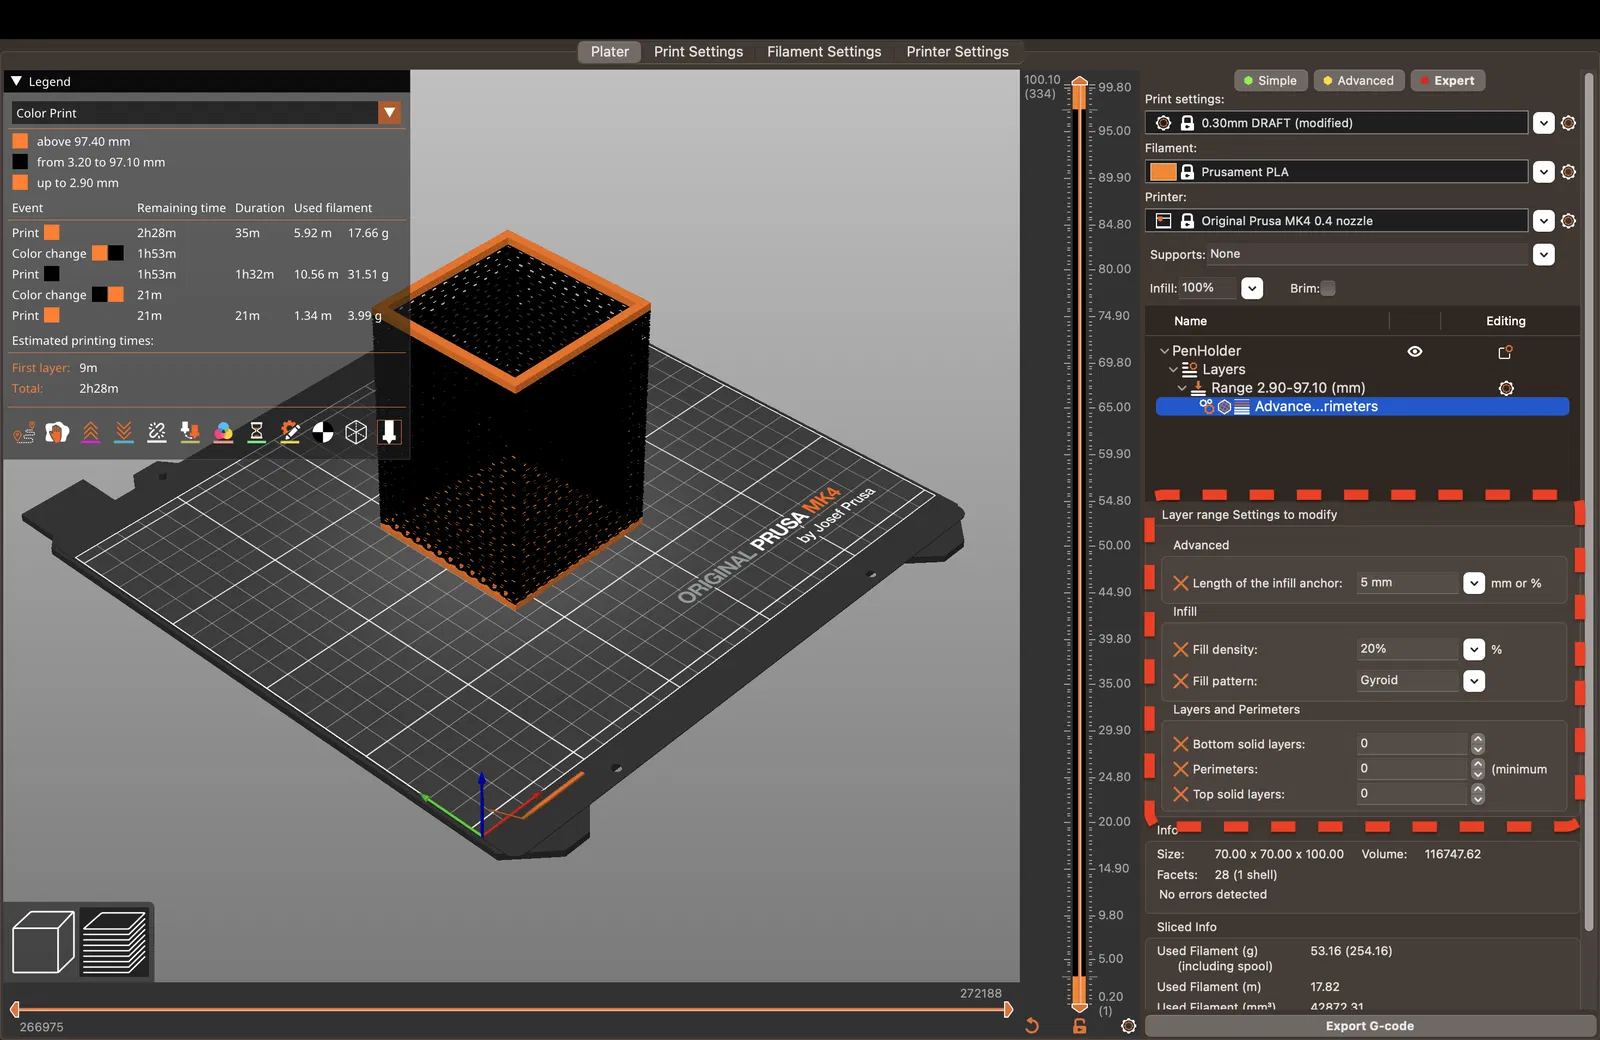
Task: Toggle tool marker arrow icon in legend
Action: (x=390, y=432)
